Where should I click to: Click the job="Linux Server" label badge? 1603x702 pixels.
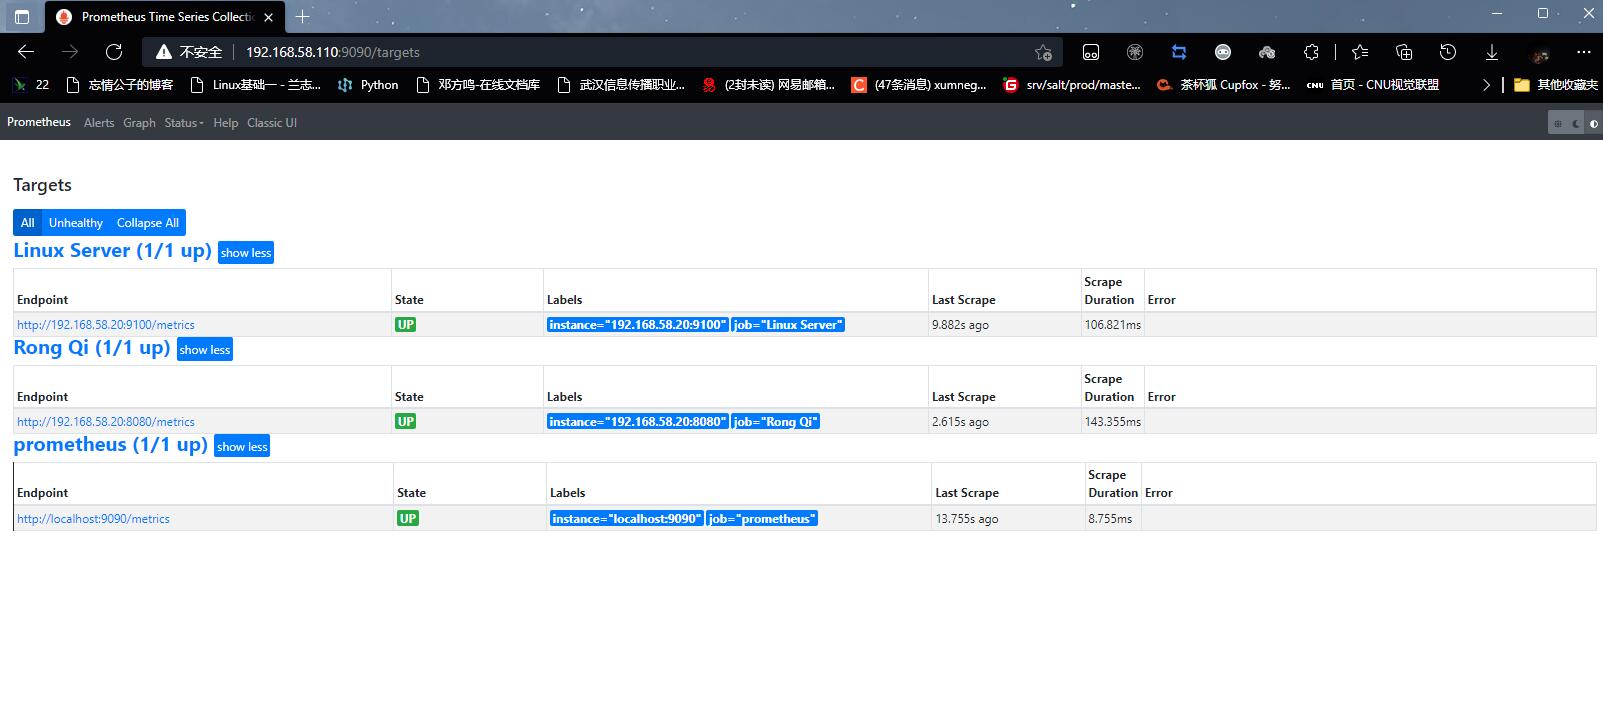pyautogui.click(x=788, y=325)
